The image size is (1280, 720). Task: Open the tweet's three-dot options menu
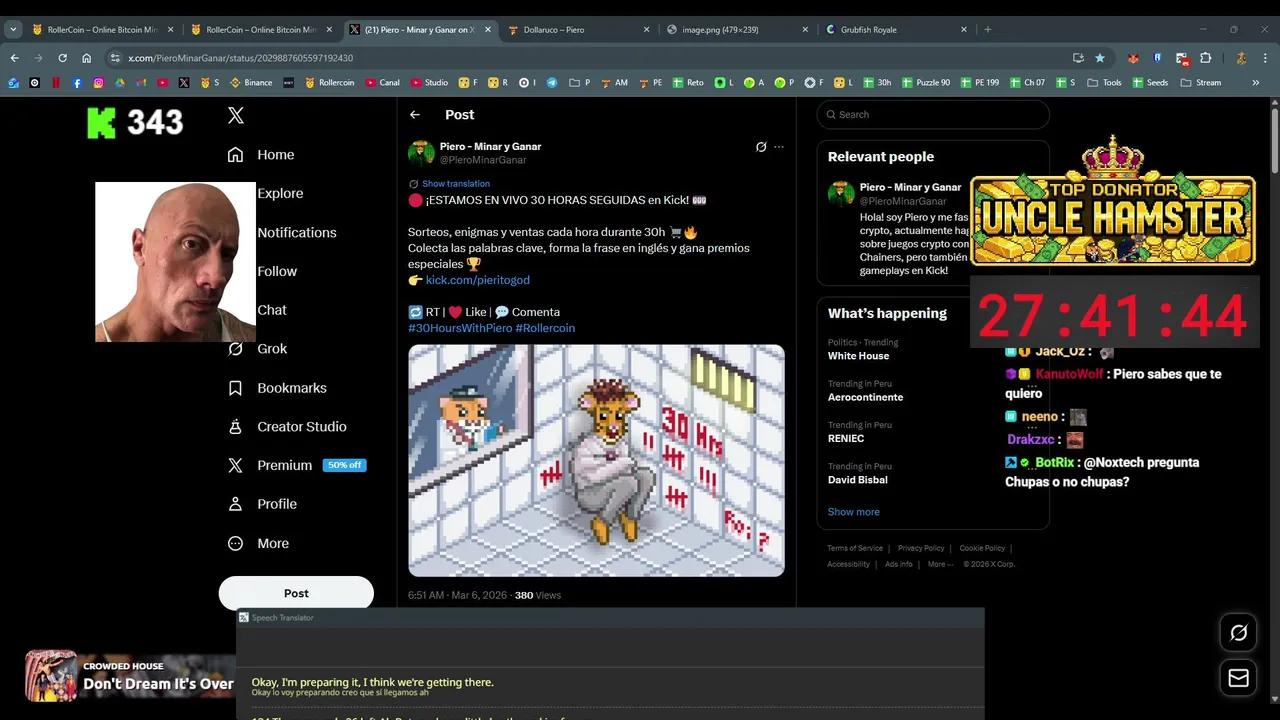click(x=779, y=147)
